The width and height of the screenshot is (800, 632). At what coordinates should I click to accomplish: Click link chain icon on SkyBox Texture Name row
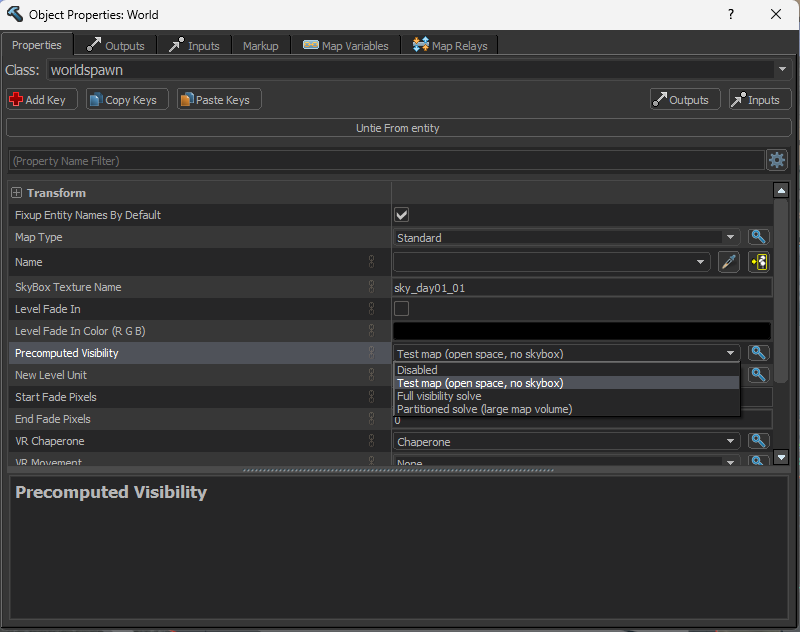371,287
